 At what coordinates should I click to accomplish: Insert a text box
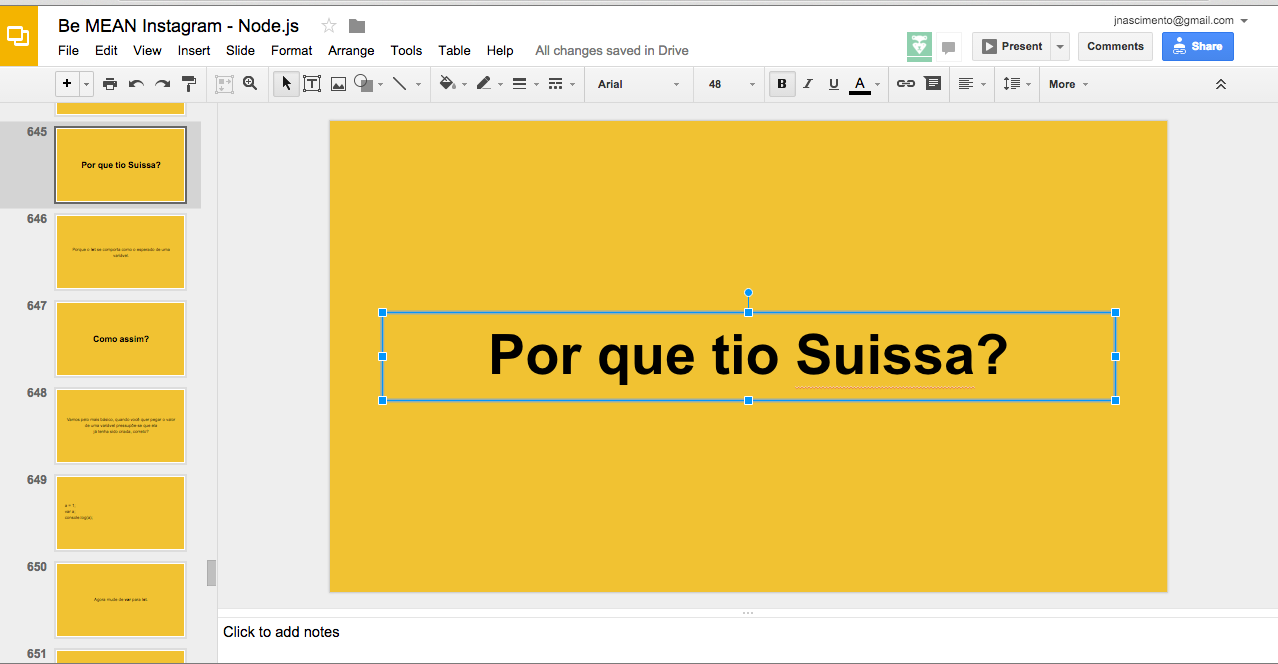312,84
